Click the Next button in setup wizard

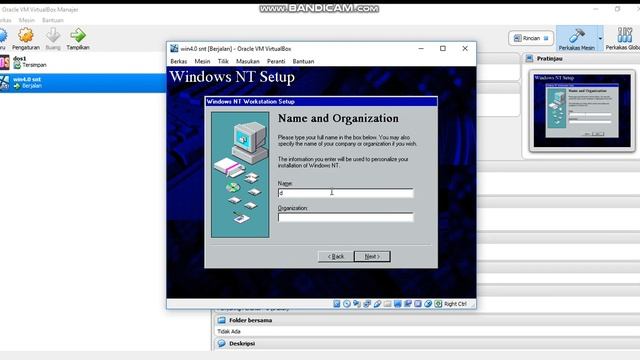[372, 256]
